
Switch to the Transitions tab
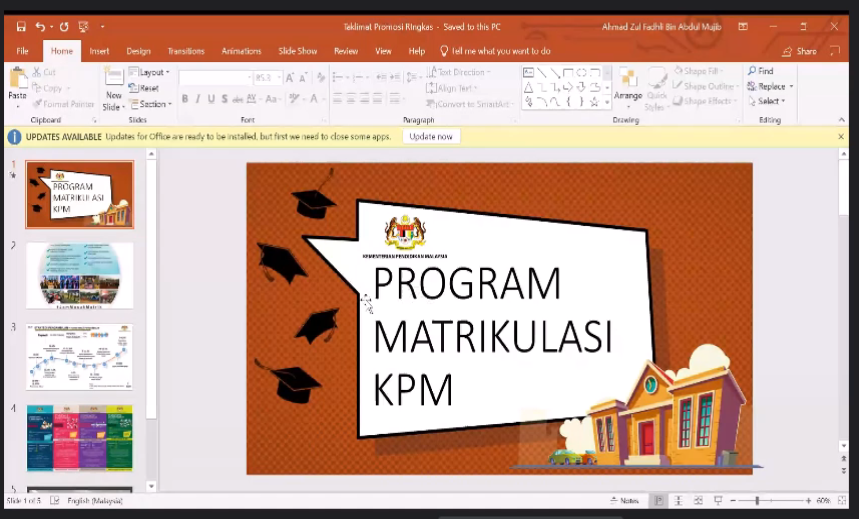tap(186, 51)
